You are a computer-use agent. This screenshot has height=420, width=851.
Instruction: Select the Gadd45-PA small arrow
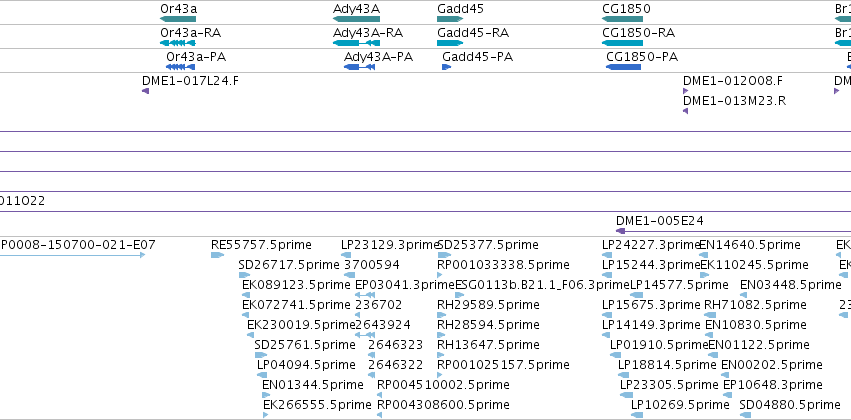click(447, 67)
